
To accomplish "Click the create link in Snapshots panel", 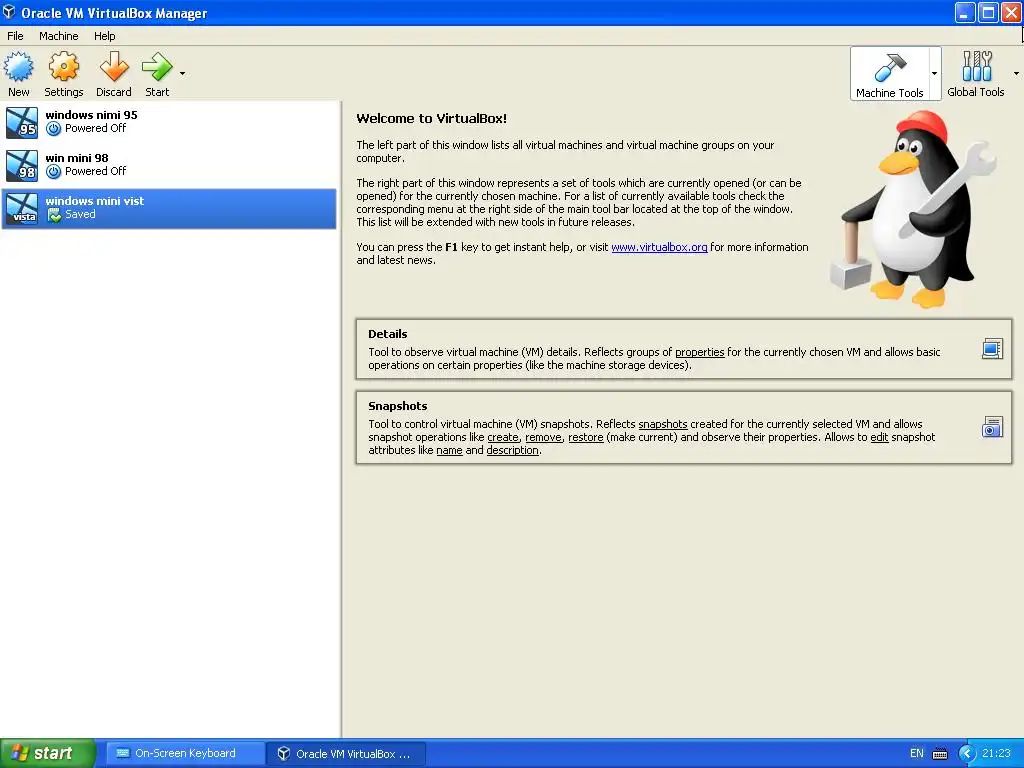I will [x=503, y=437].
